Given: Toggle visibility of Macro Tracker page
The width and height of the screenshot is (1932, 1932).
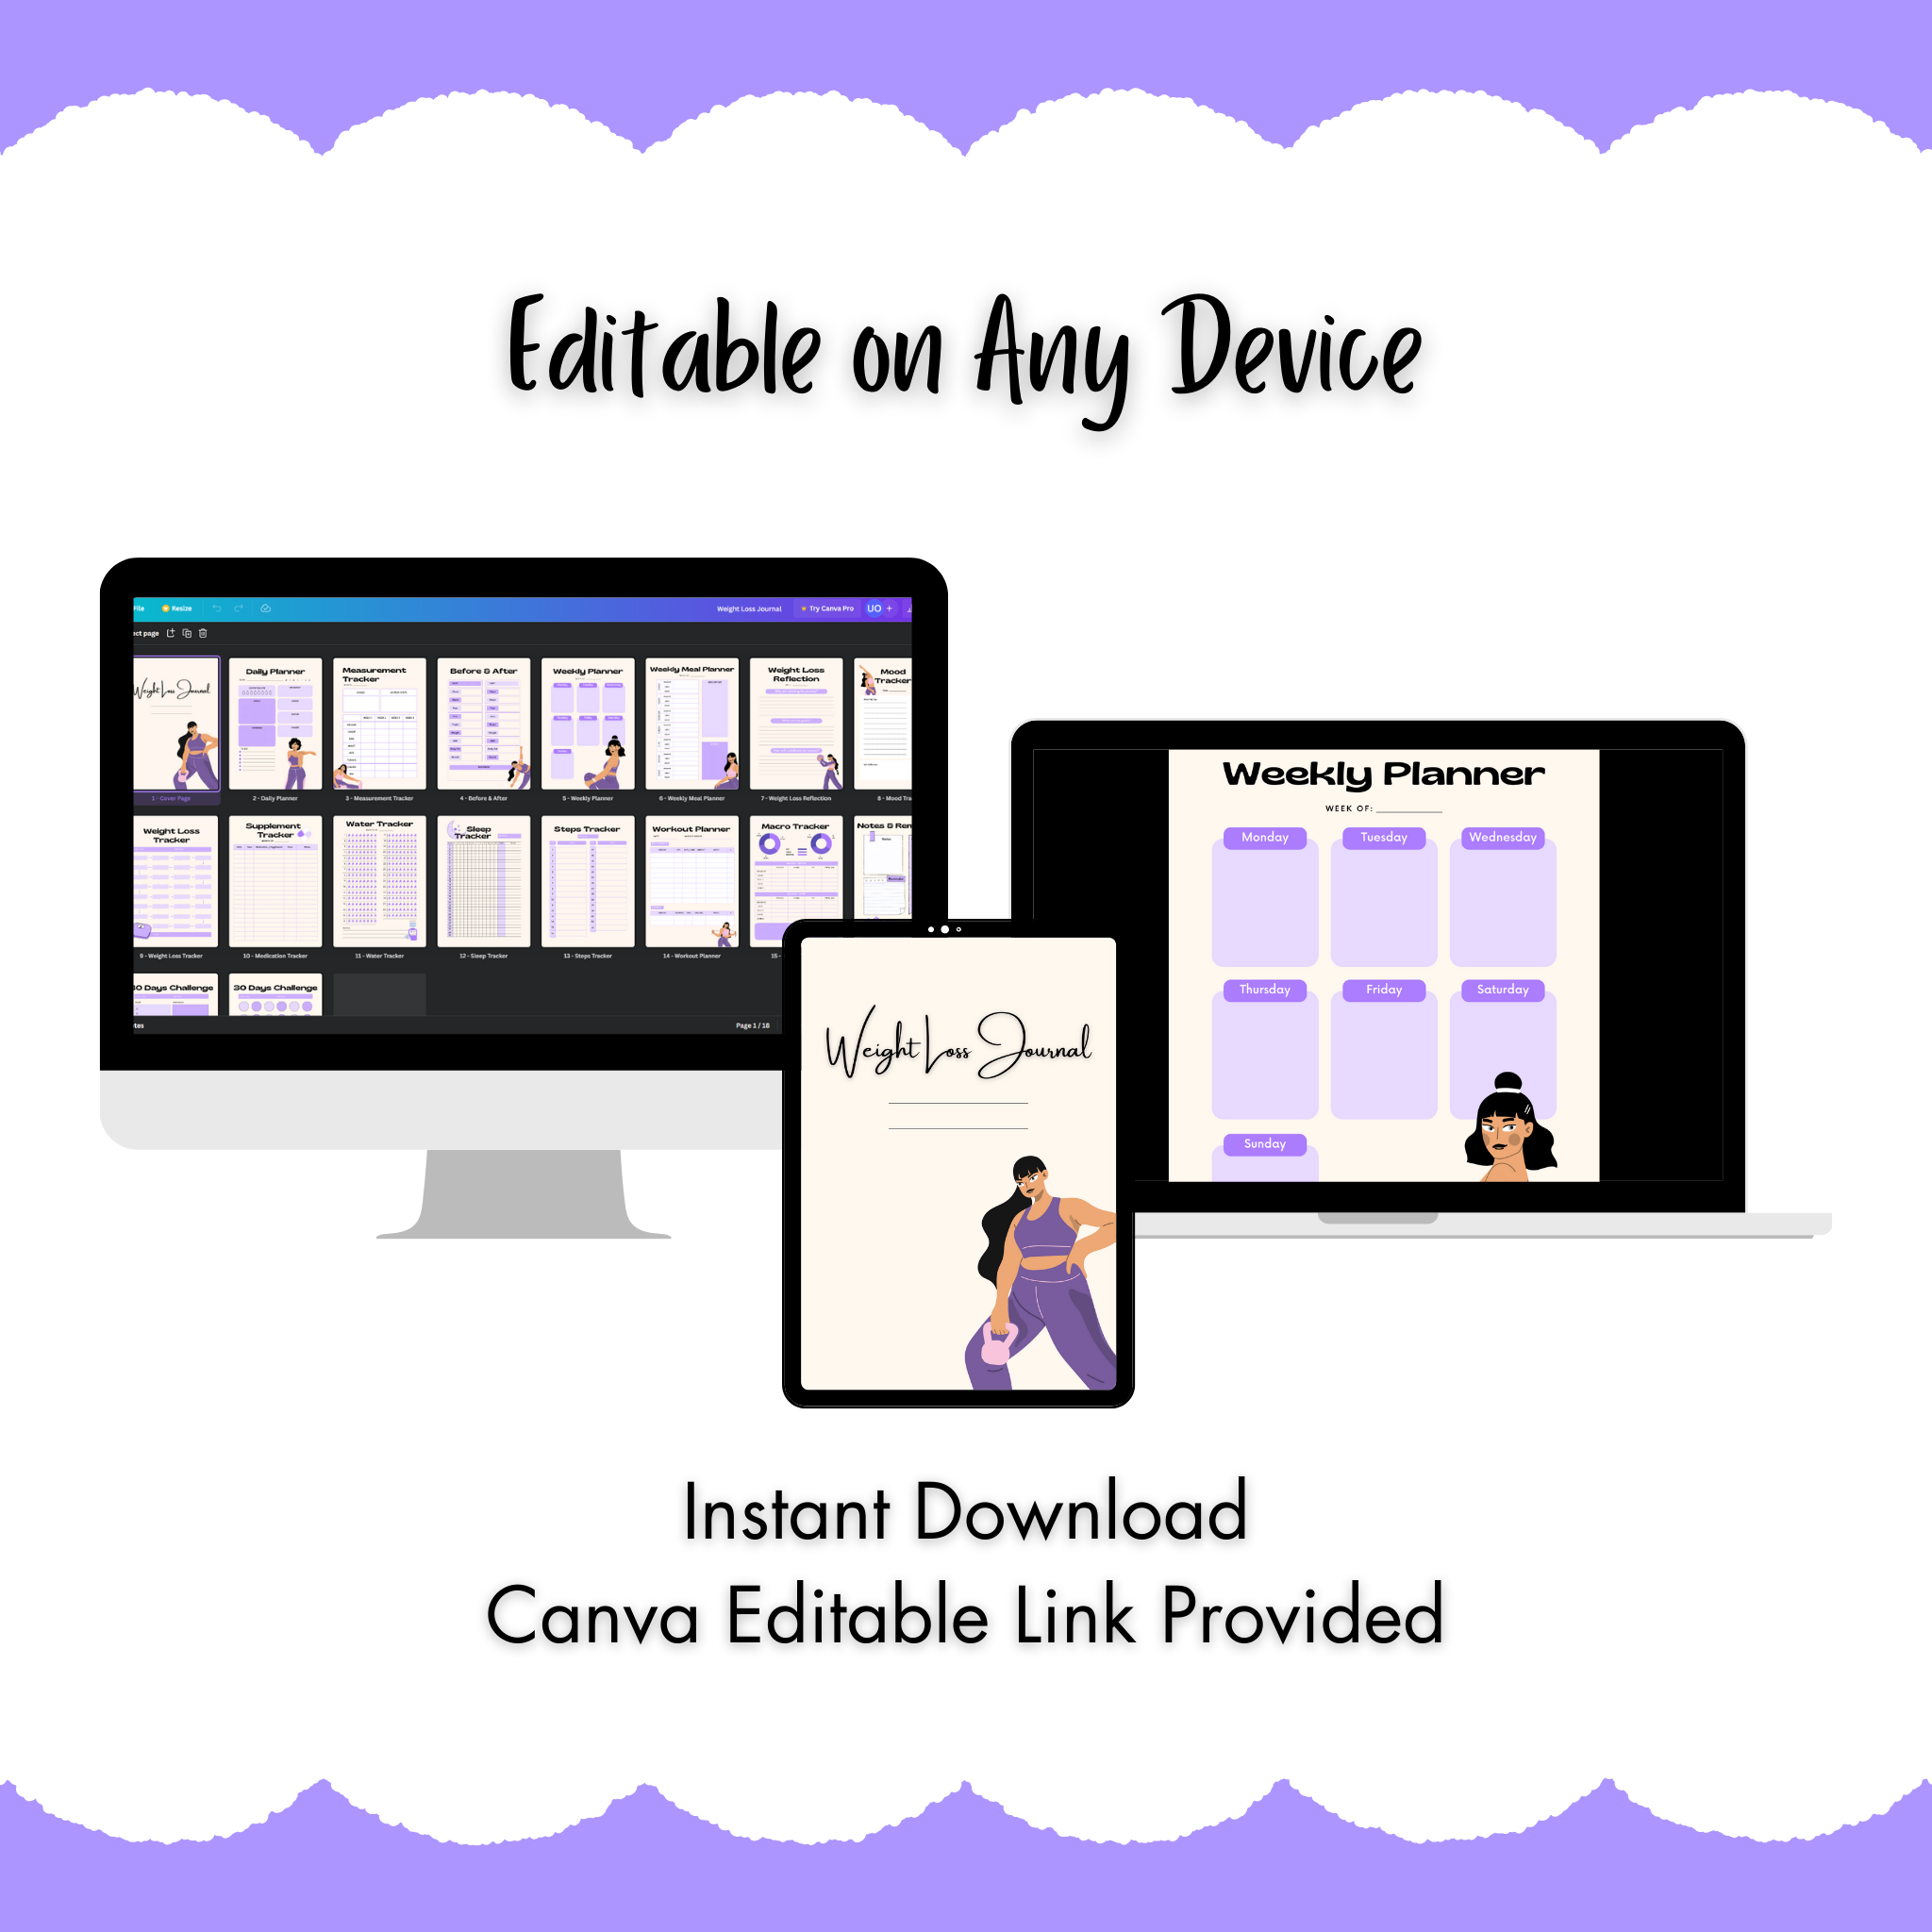Looking at the screenshot, I should (803, 879).
